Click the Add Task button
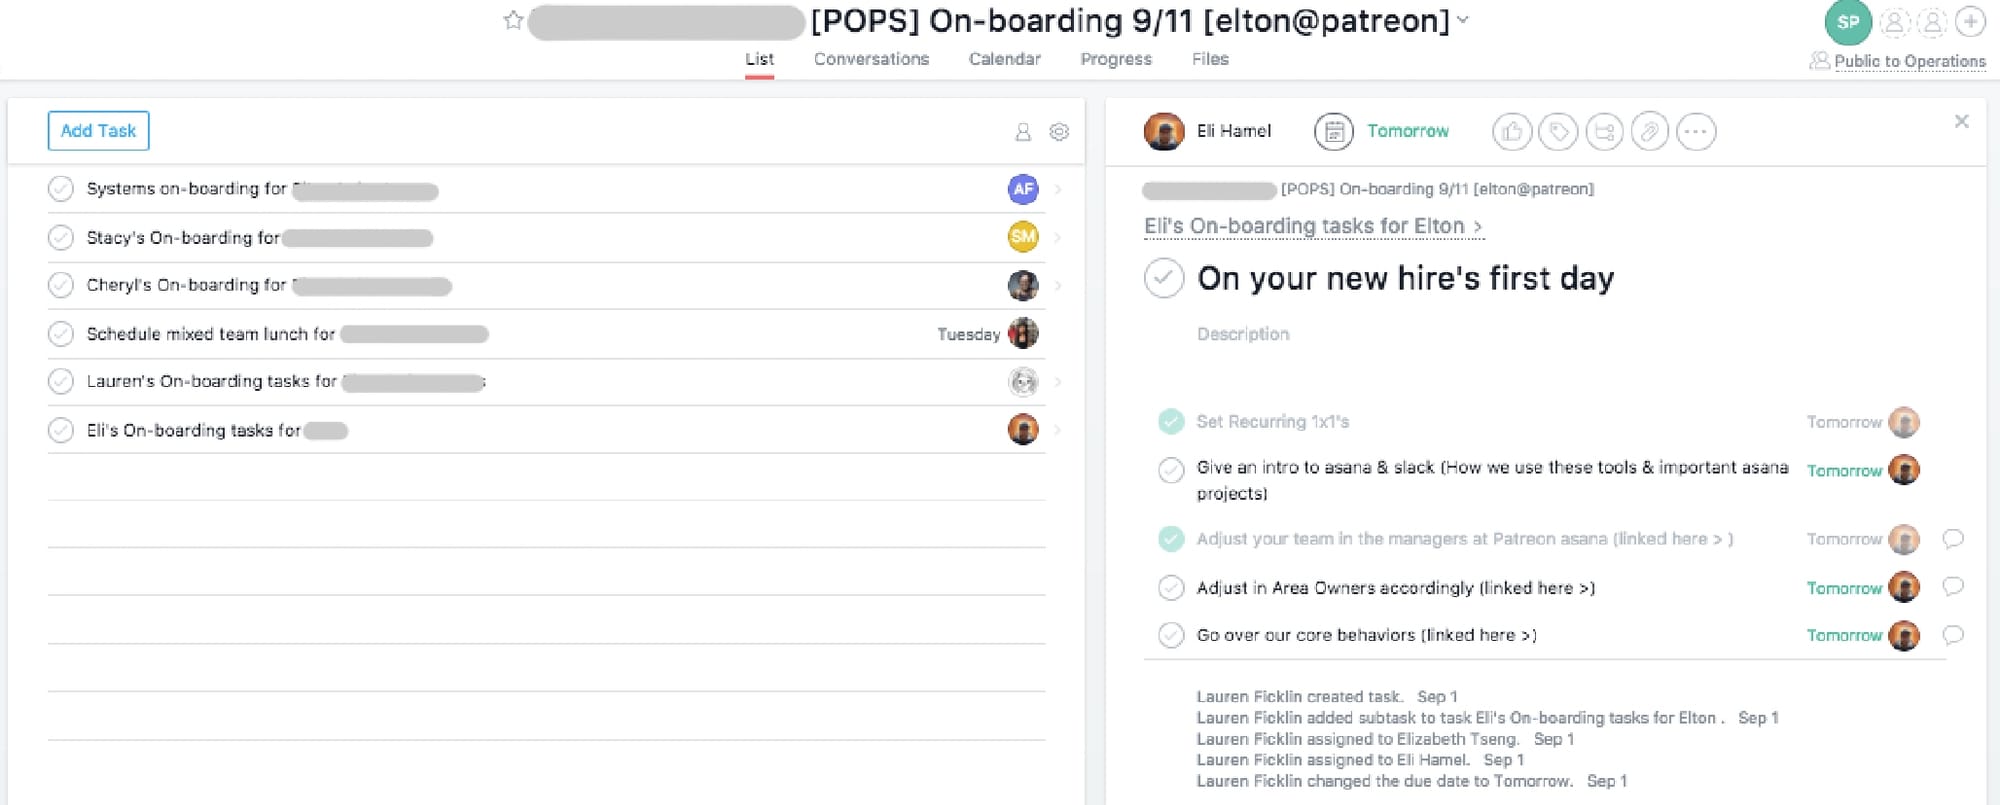 [x=98, y=131]
